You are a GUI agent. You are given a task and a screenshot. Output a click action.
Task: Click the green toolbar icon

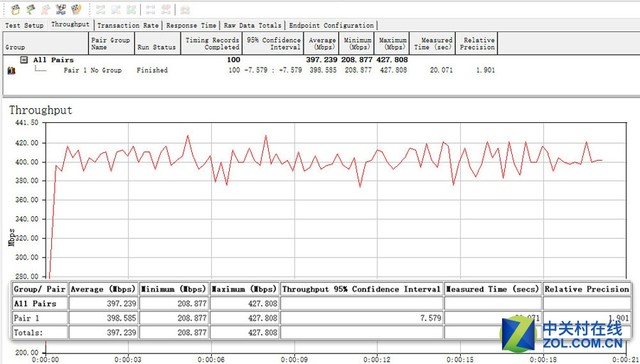click(x=30, y=9)
